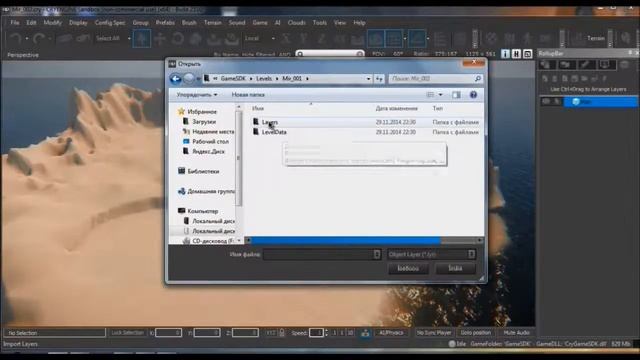The image size is (640, 360).
Task: Activate the Rotate tool in toolbar
Action: 178,38
